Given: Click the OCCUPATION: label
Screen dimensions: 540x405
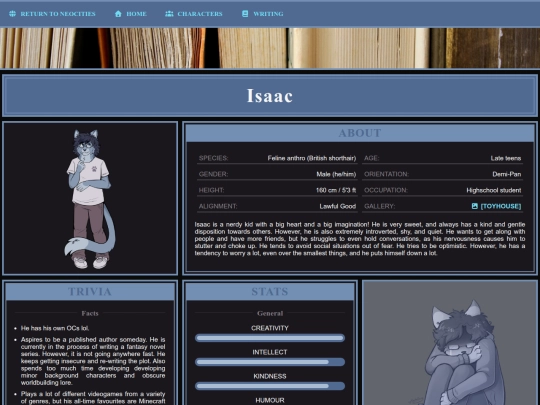Looking at the screenshot, I should click(386, 190).
